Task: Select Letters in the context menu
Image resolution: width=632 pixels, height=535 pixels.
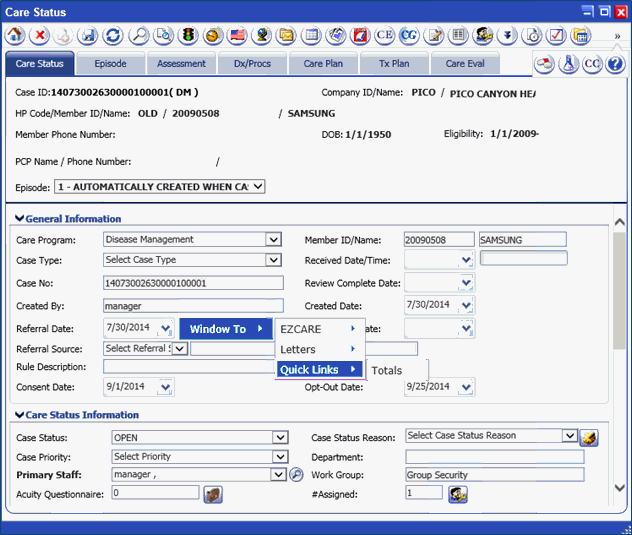Action: point(298,349)
